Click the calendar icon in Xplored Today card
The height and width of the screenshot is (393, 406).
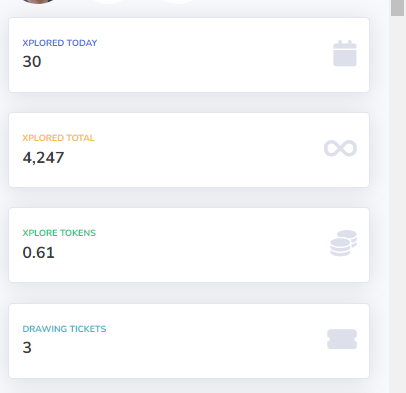(x=345, y=53)
